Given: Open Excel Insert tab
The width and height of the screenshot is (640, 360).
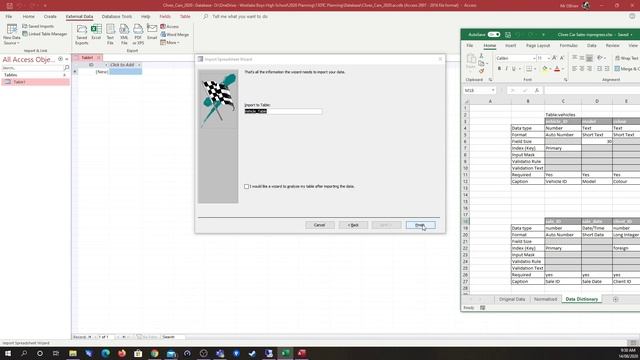Looking at the screenshot, I should pyautogui.click(x=510, y=46).
